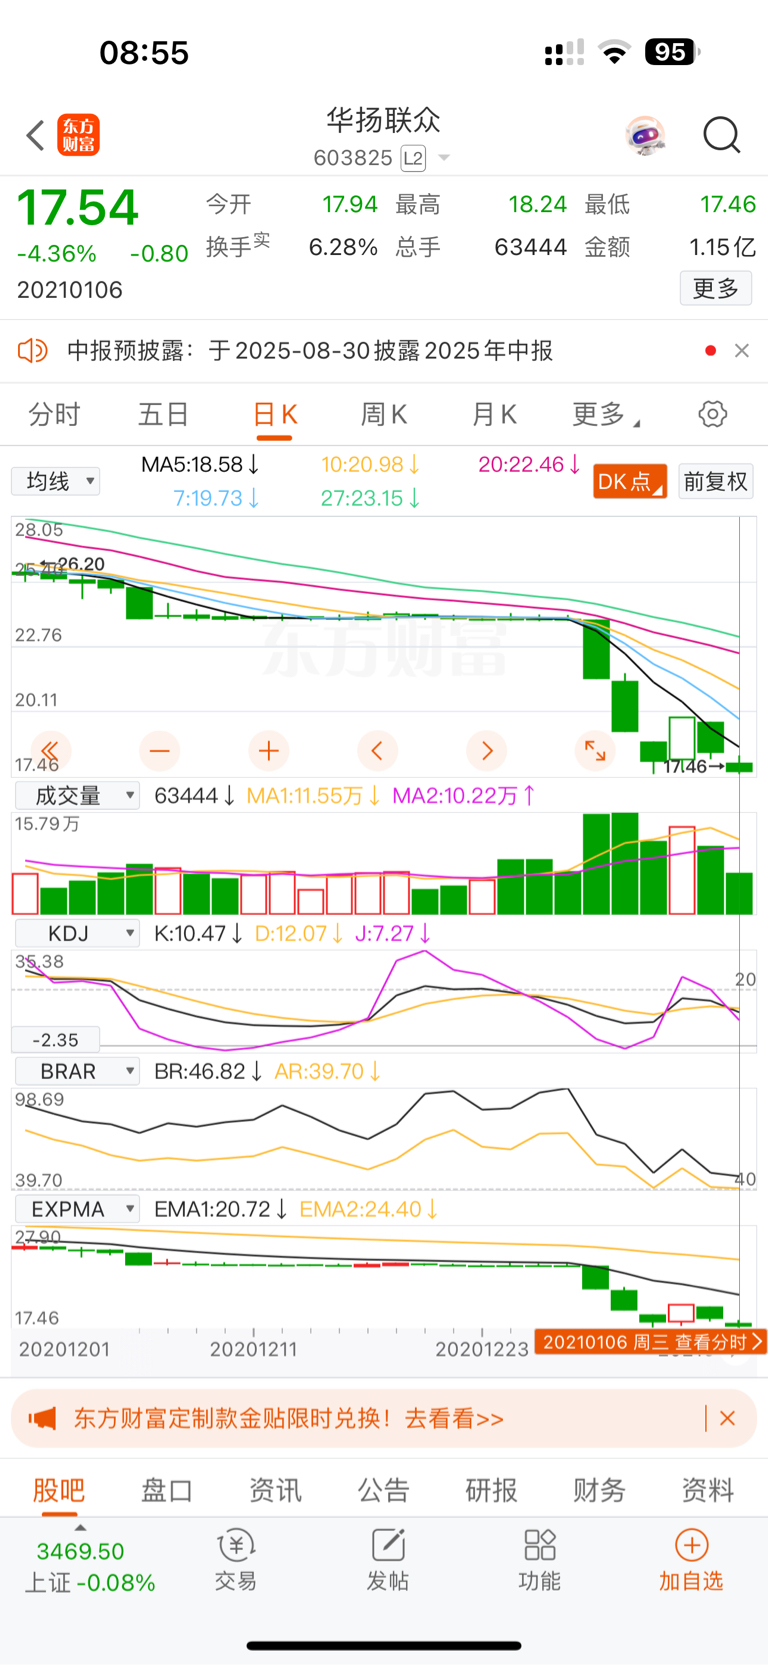
Task: Zoom in chart with plus icon
Action: click(x=268, y=750)
